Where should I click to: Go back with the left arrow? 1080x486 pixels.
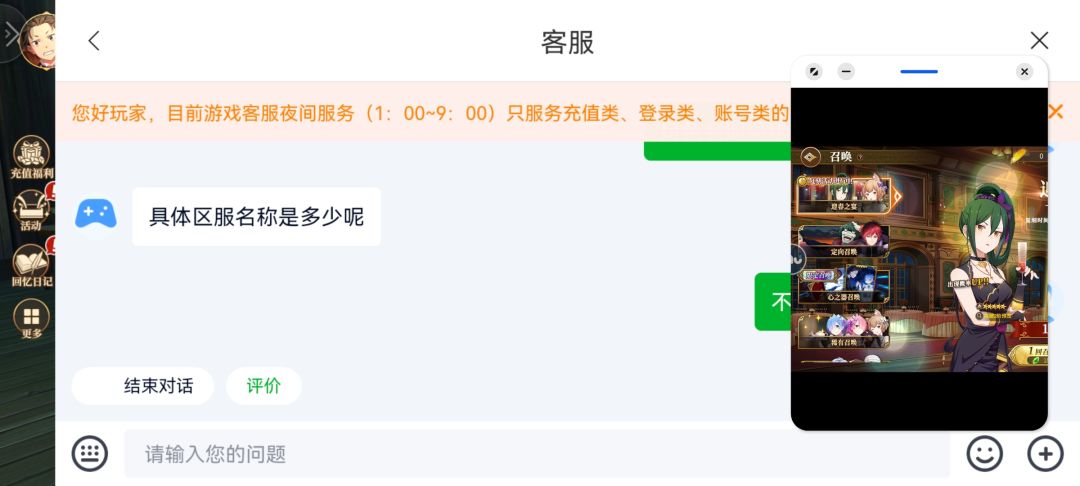coord(94,41)
